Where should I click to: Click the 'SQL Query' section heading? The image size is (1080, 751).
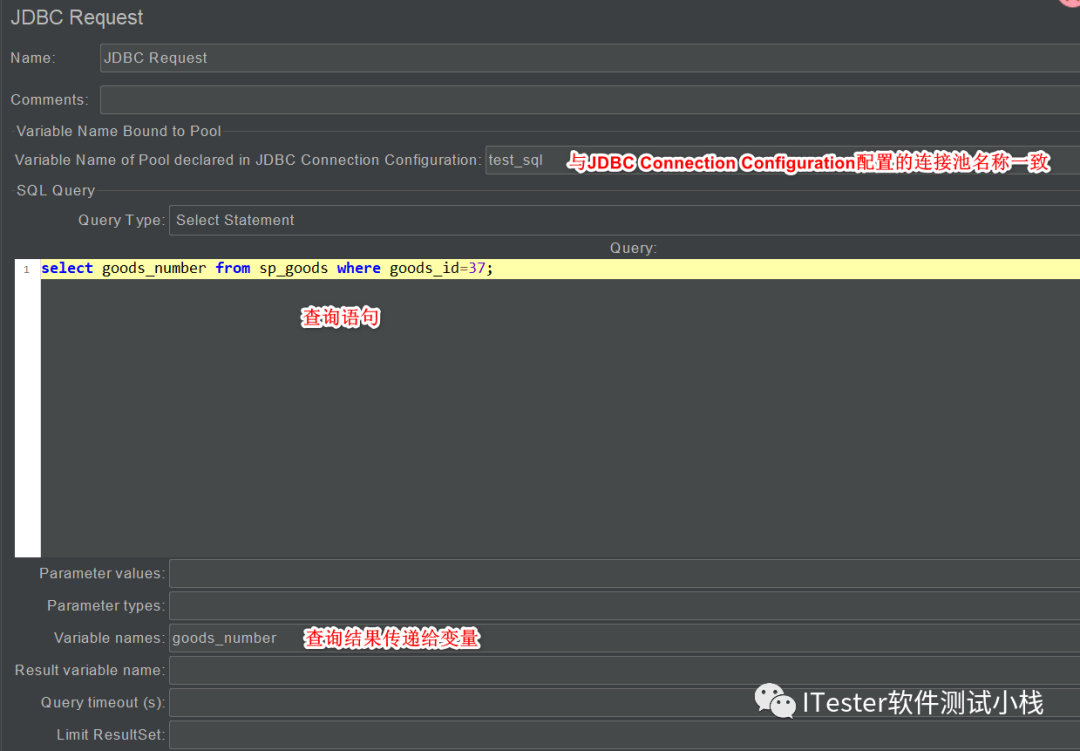56,191
